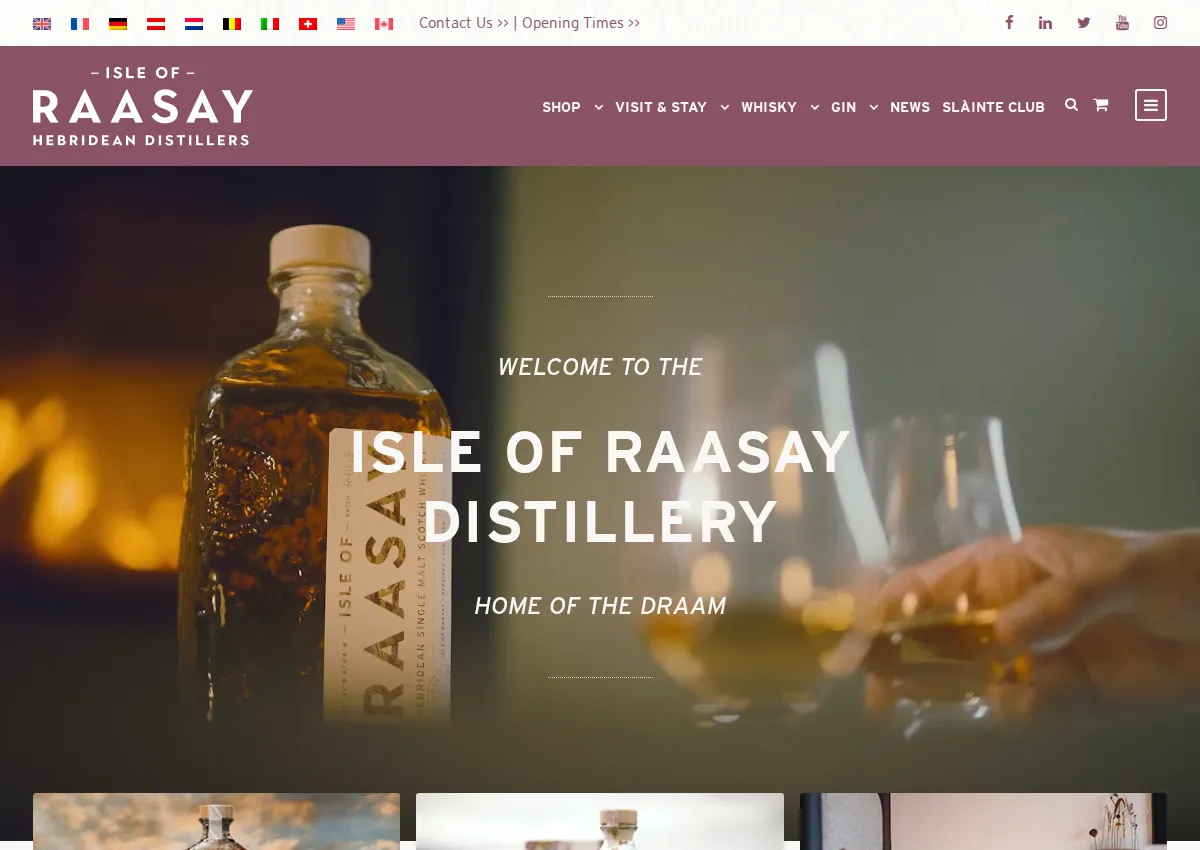1200x850 pixels.
Task: Click the right room interior card thumbnail
Action: (x=983, y=821)
